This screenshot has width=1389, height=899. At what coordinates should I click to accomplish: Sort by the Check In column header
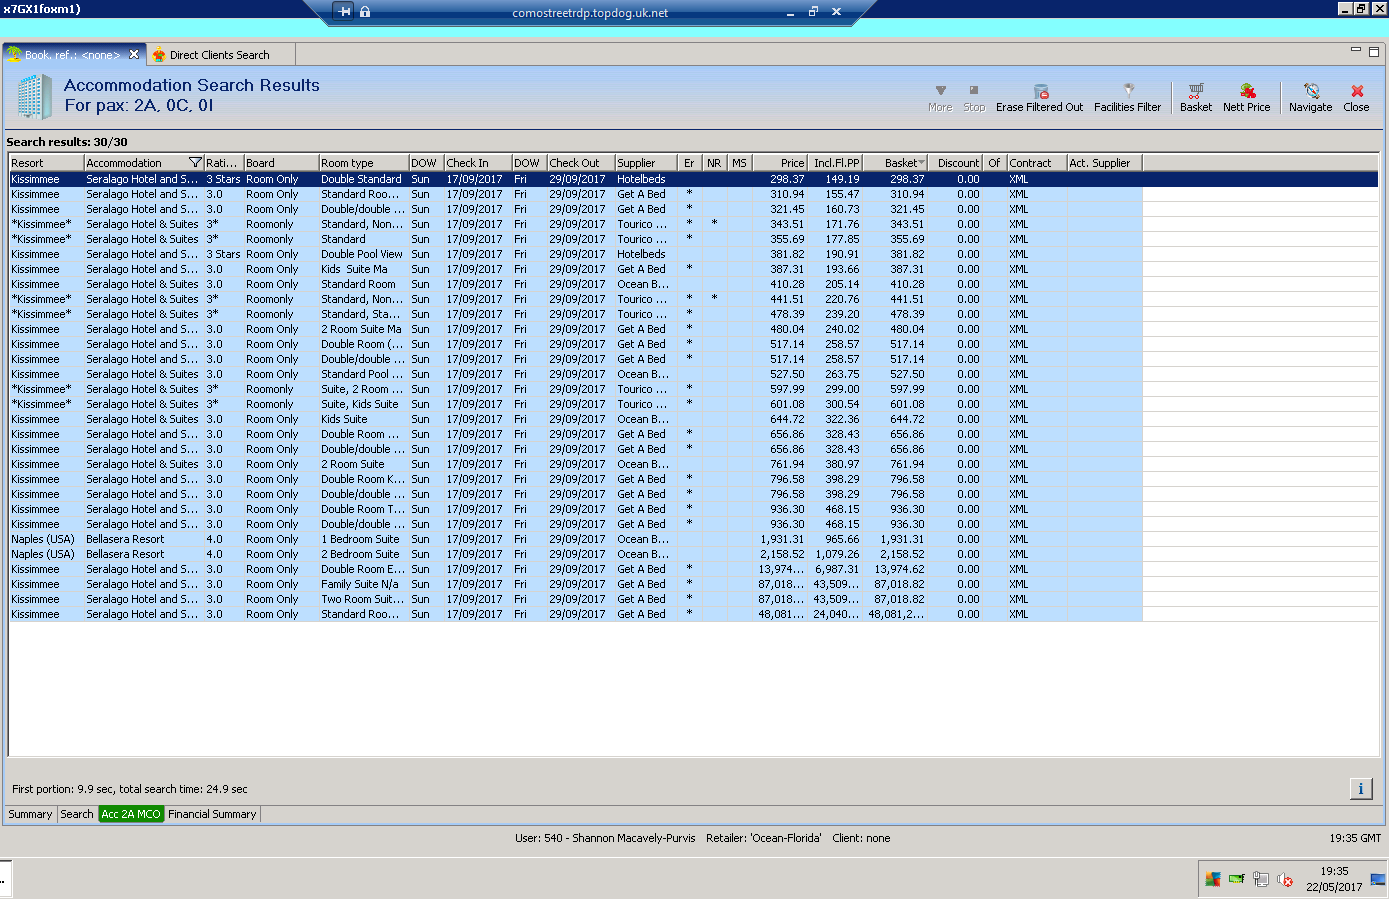coord(478,163)
